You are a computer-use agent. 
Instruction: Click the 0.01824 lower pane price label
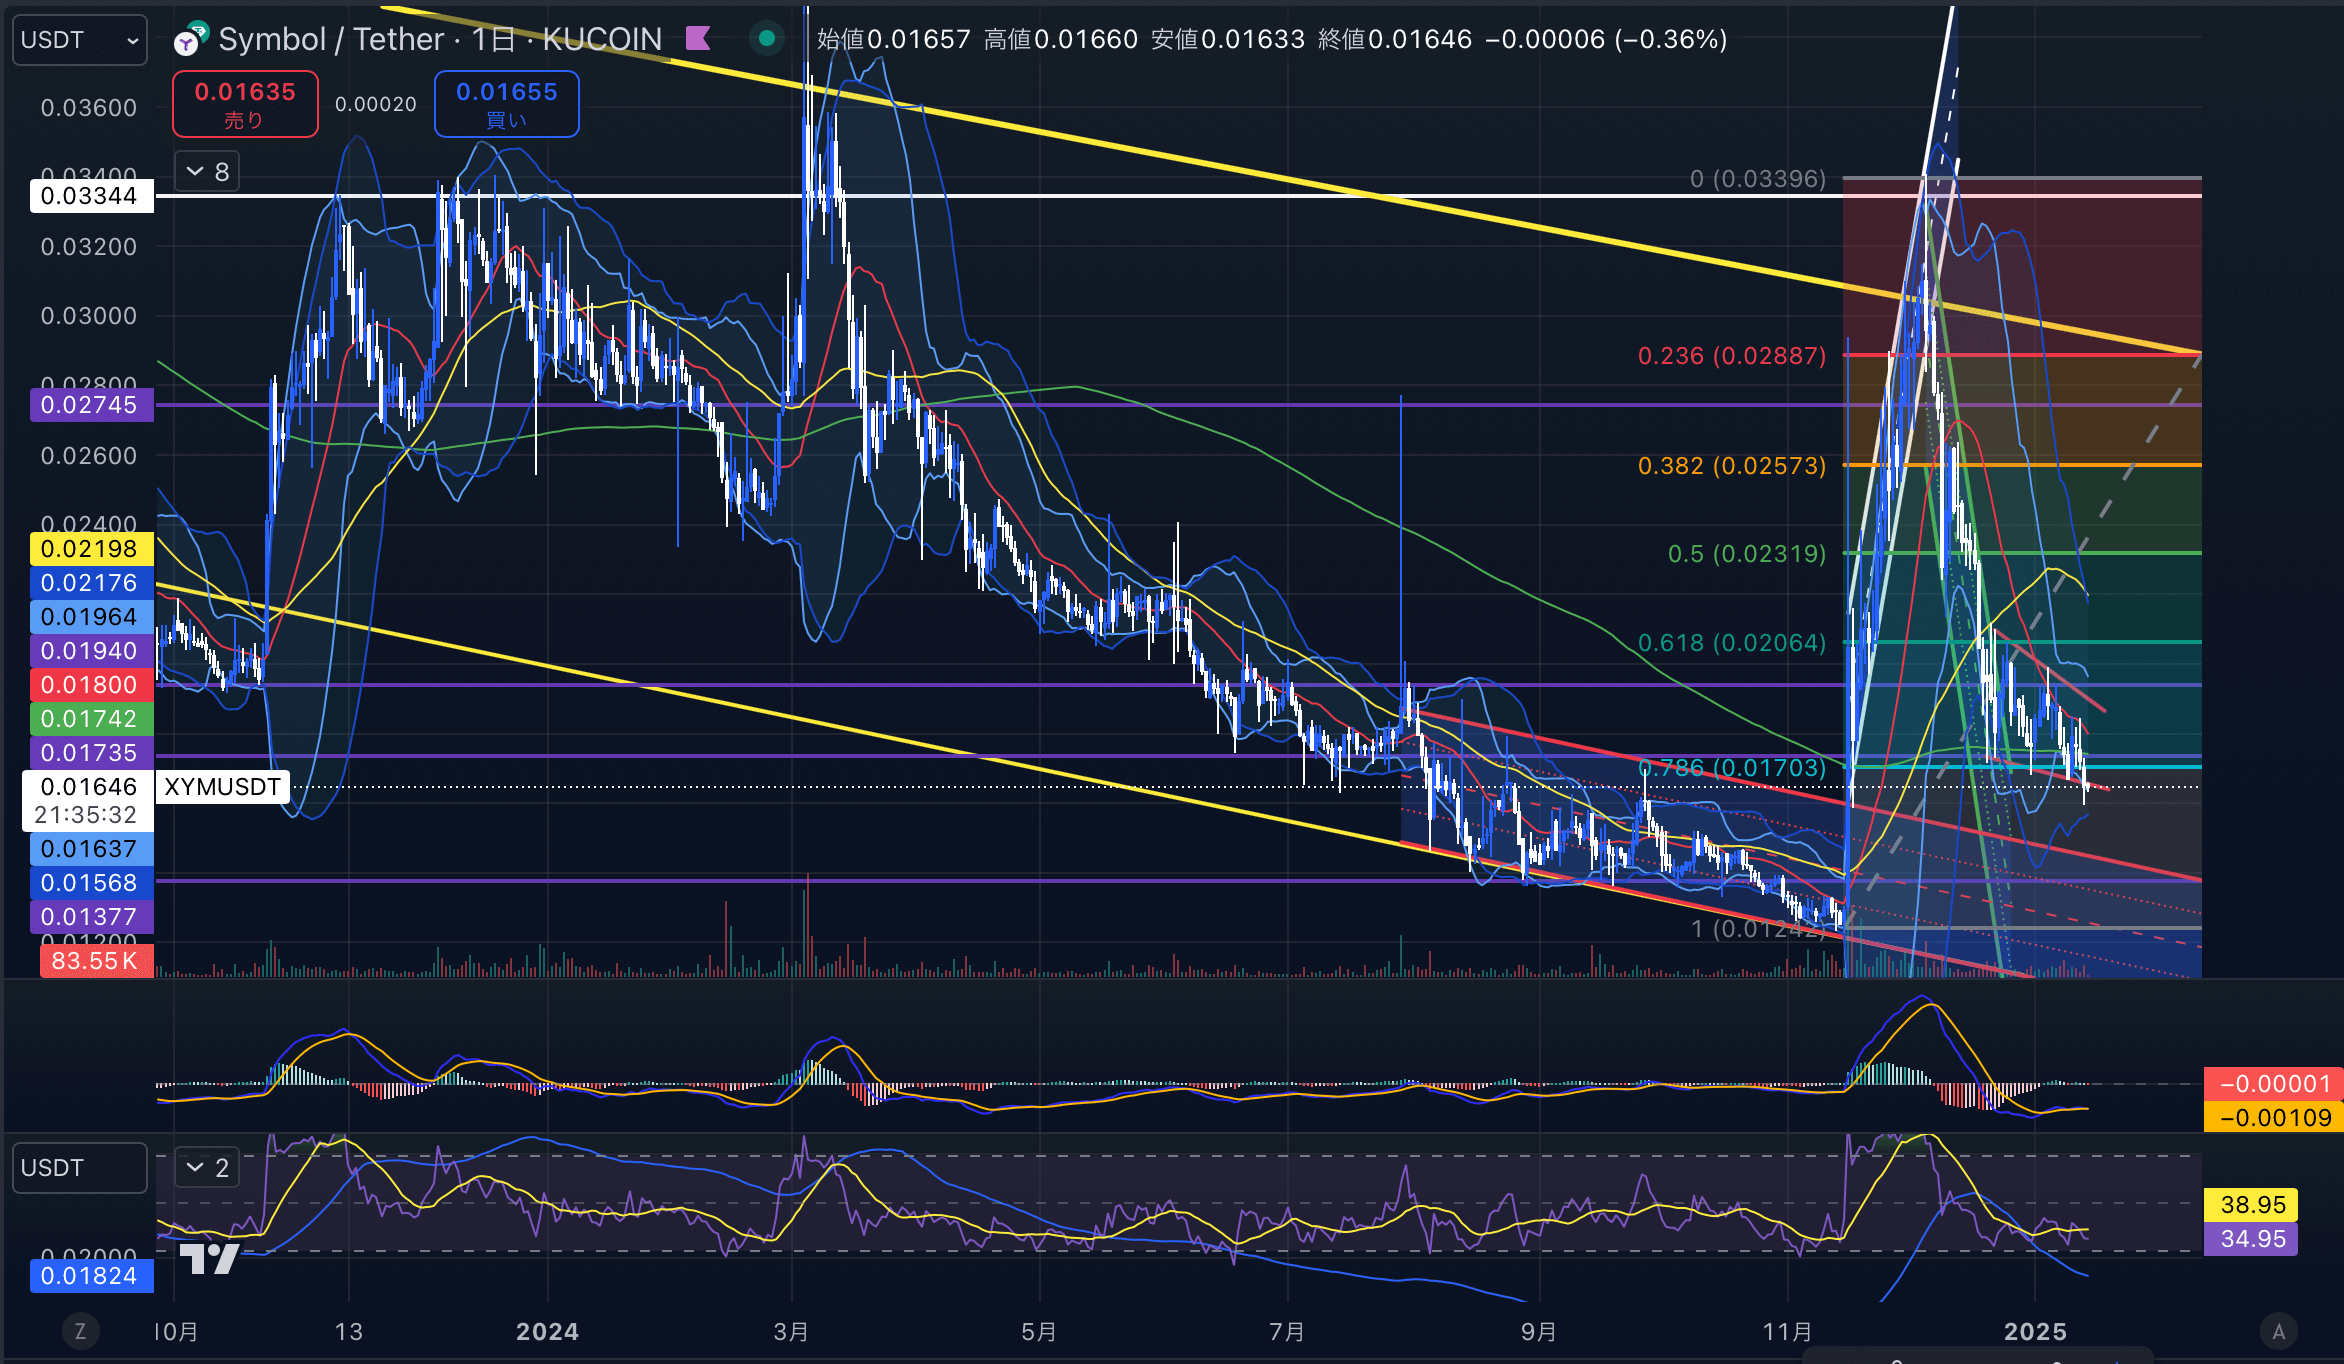92,1276
